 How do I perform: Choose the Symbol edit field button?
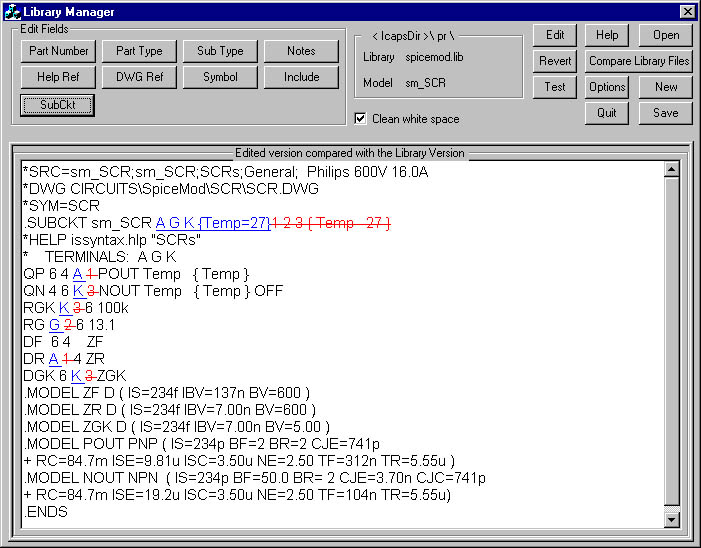click(220, 77)
